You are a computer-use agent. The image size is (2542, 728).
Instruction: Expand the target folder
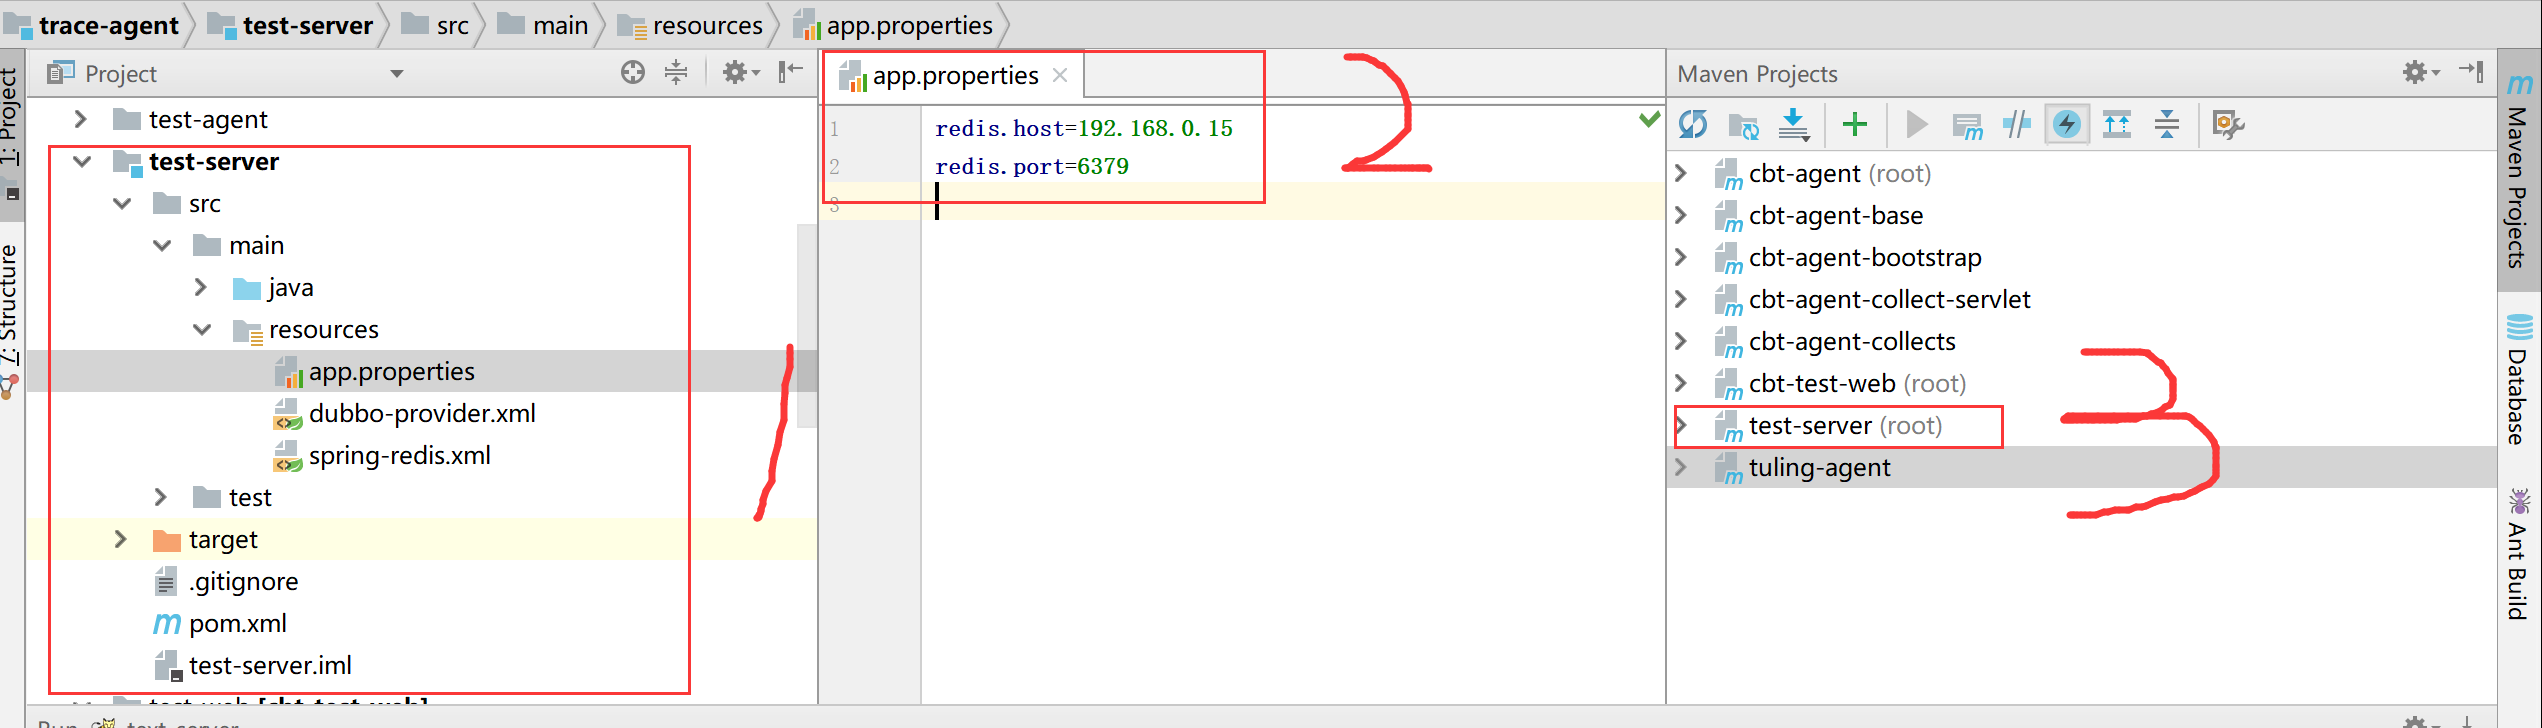121,540
